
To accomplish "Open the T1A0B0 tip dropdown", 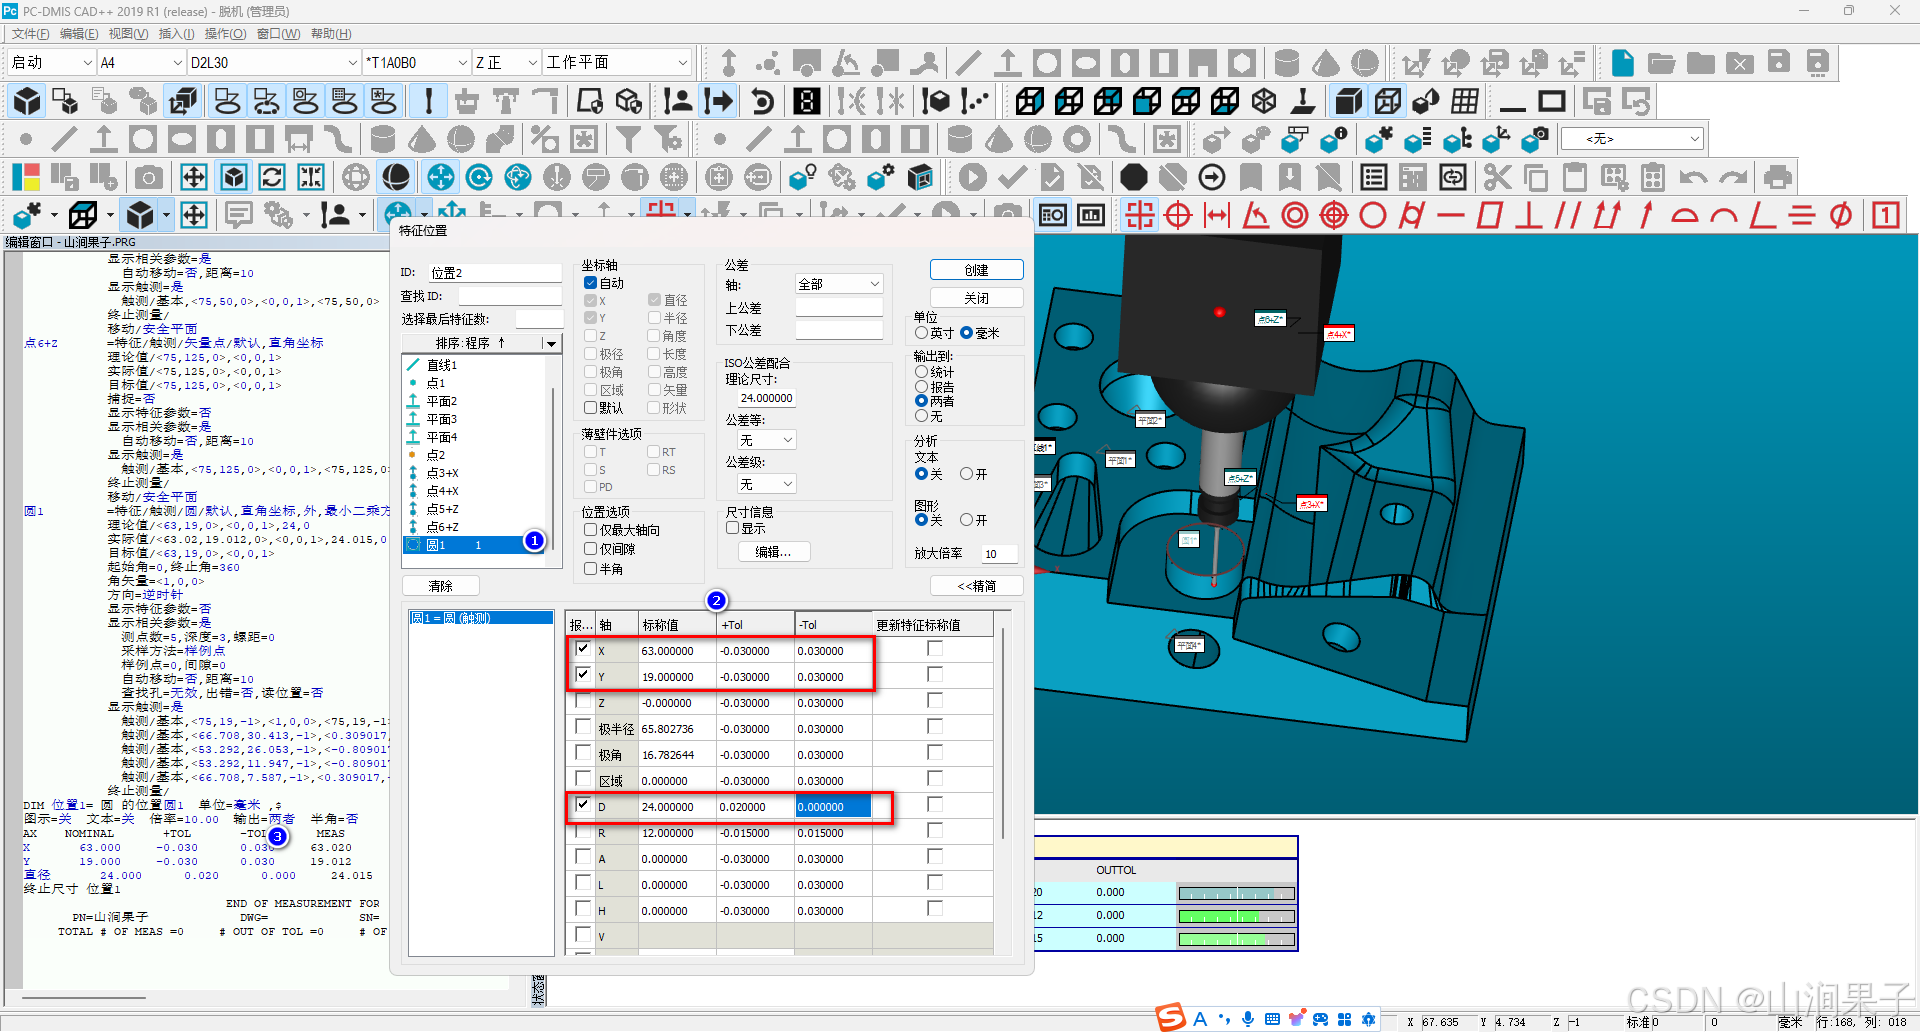I will 416,62.
